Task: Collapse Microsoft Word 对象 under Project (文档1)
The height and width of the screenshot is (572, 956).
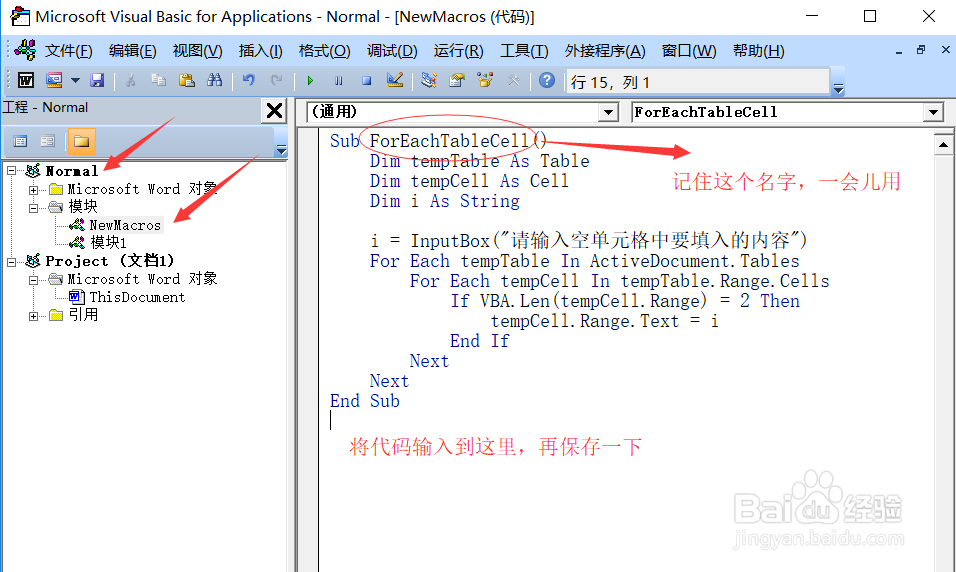Action: tap(34, 279)
